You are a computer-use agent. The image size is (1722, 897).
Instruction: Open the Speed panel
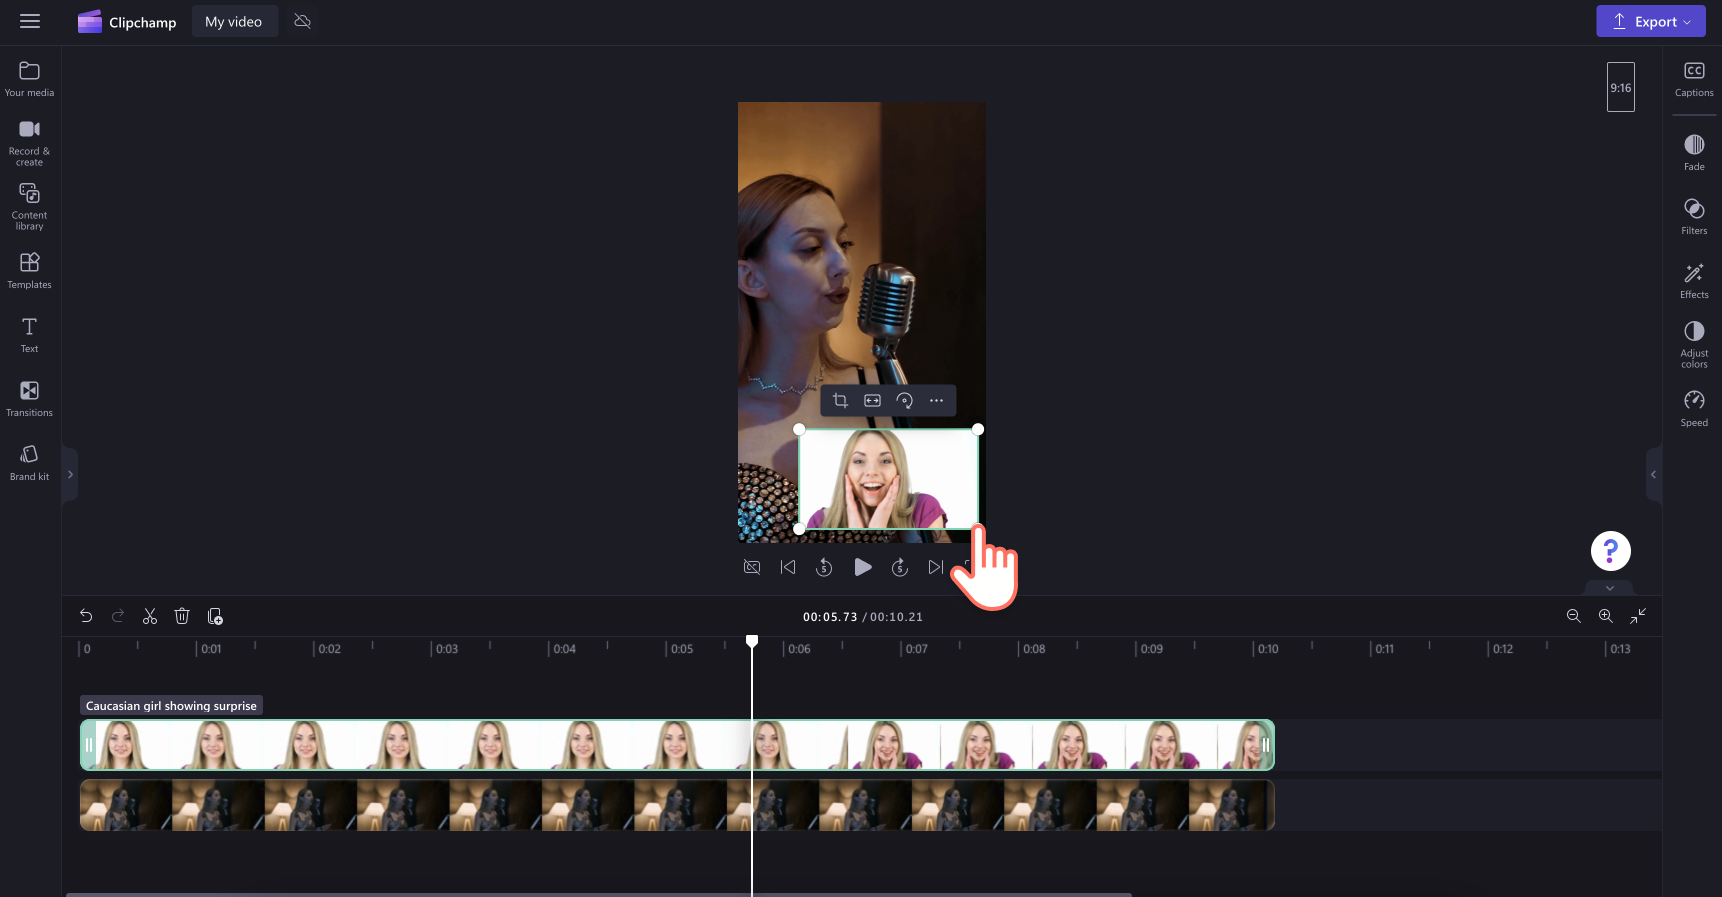tap(1694, 409)
